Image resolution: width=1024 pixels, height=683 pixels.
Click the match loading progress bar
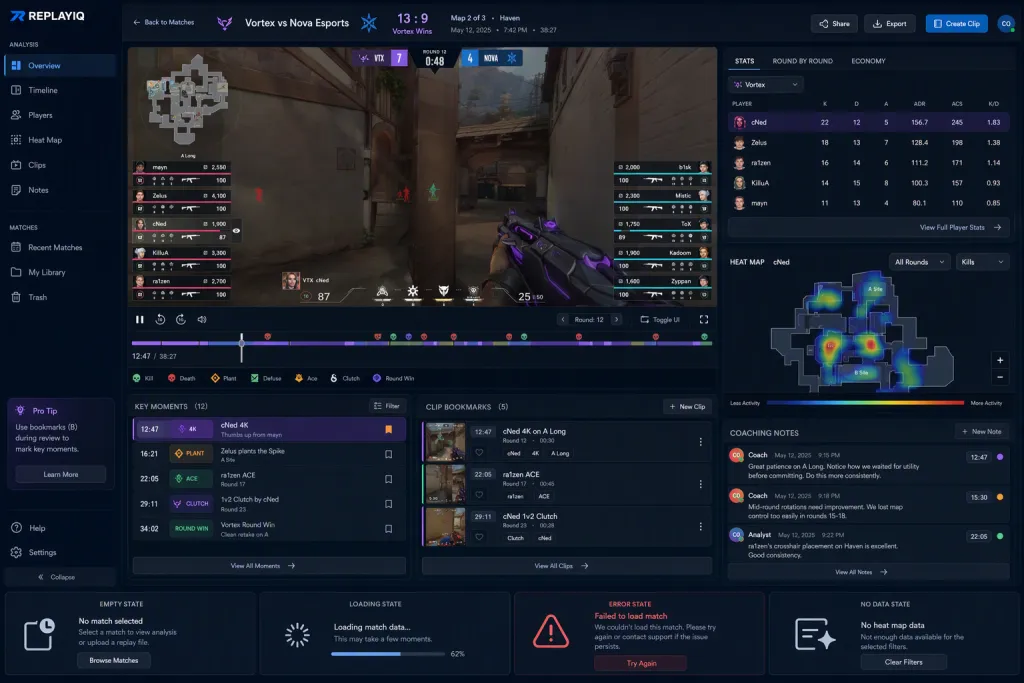(388, 654)
